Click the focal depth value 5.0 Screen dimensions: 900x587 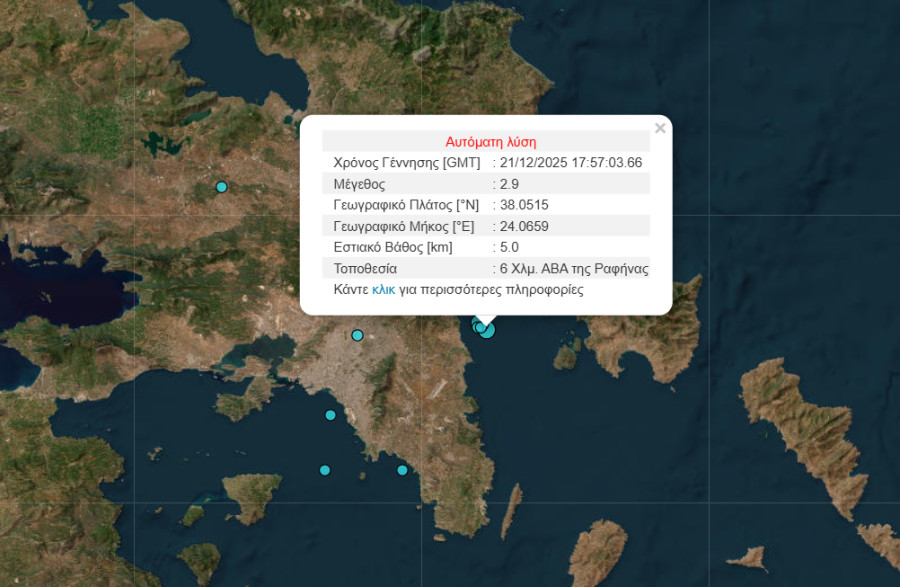point(509,247)
